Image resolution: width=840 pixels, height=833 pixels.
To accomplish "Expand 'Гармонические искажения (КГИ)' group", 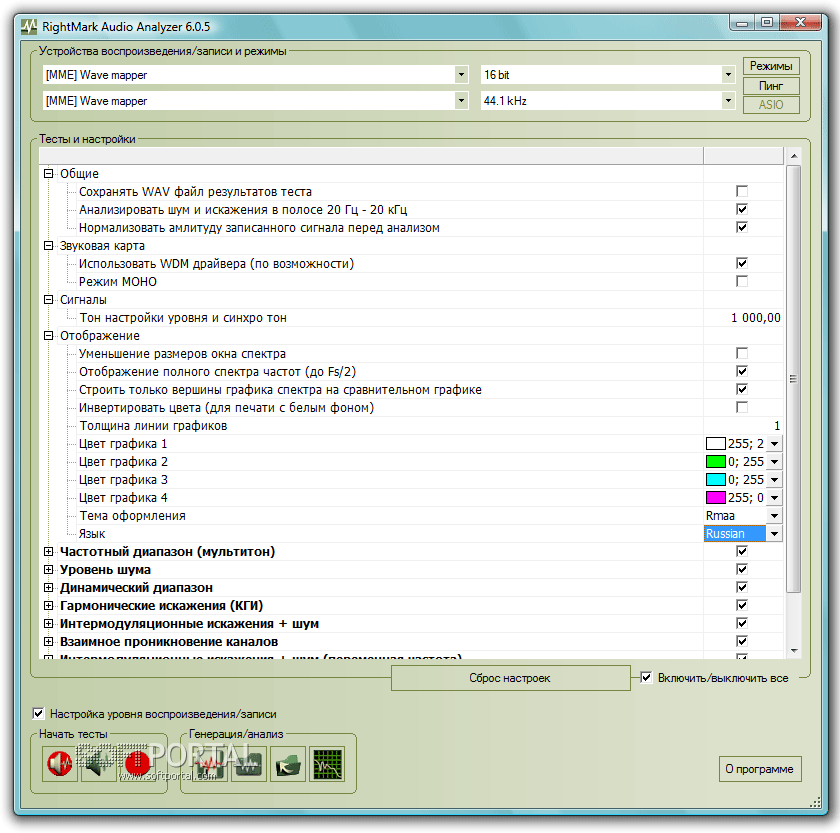I will tap(48, 605).
